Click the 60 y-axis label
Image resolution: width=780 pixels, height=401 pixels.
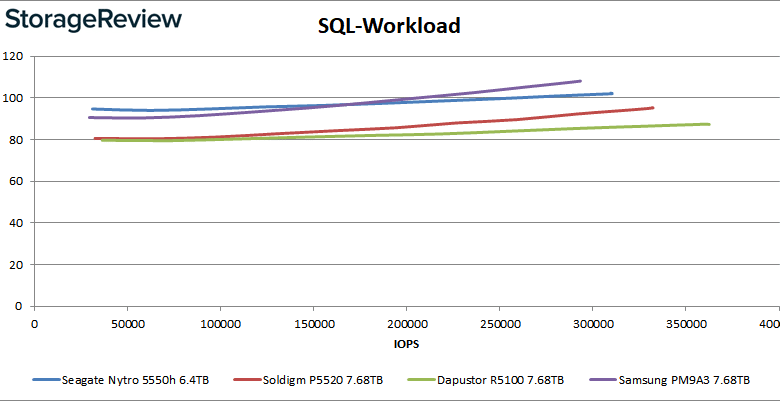pos(15,182)
